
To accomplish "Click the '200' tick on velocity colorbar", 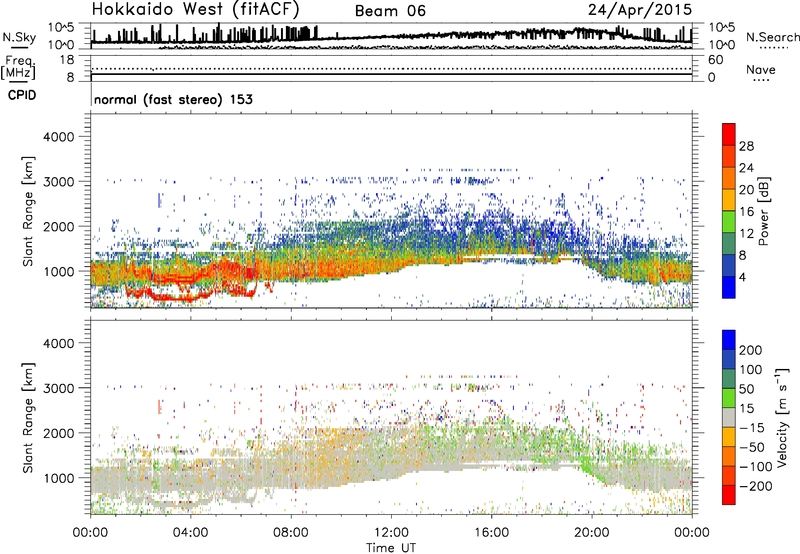I will pyautogui.click(x=751, y=350).
